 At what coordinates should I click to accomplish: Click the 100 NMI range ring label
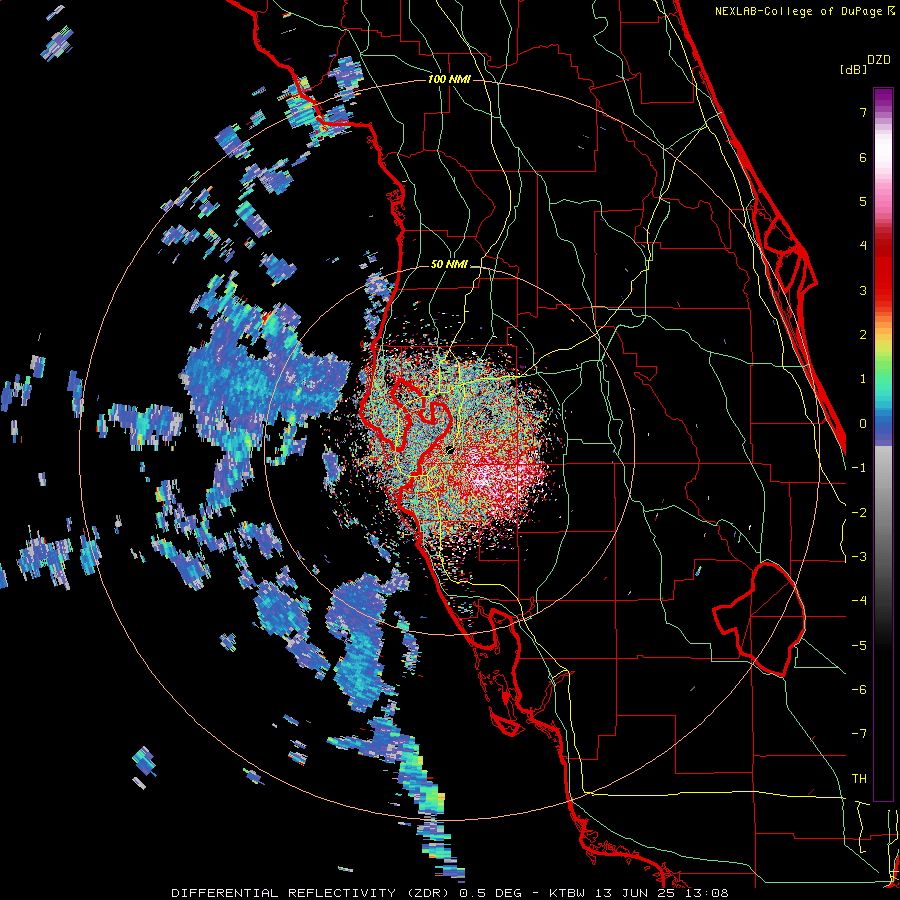pyautogui.click(x=449, y=79)
